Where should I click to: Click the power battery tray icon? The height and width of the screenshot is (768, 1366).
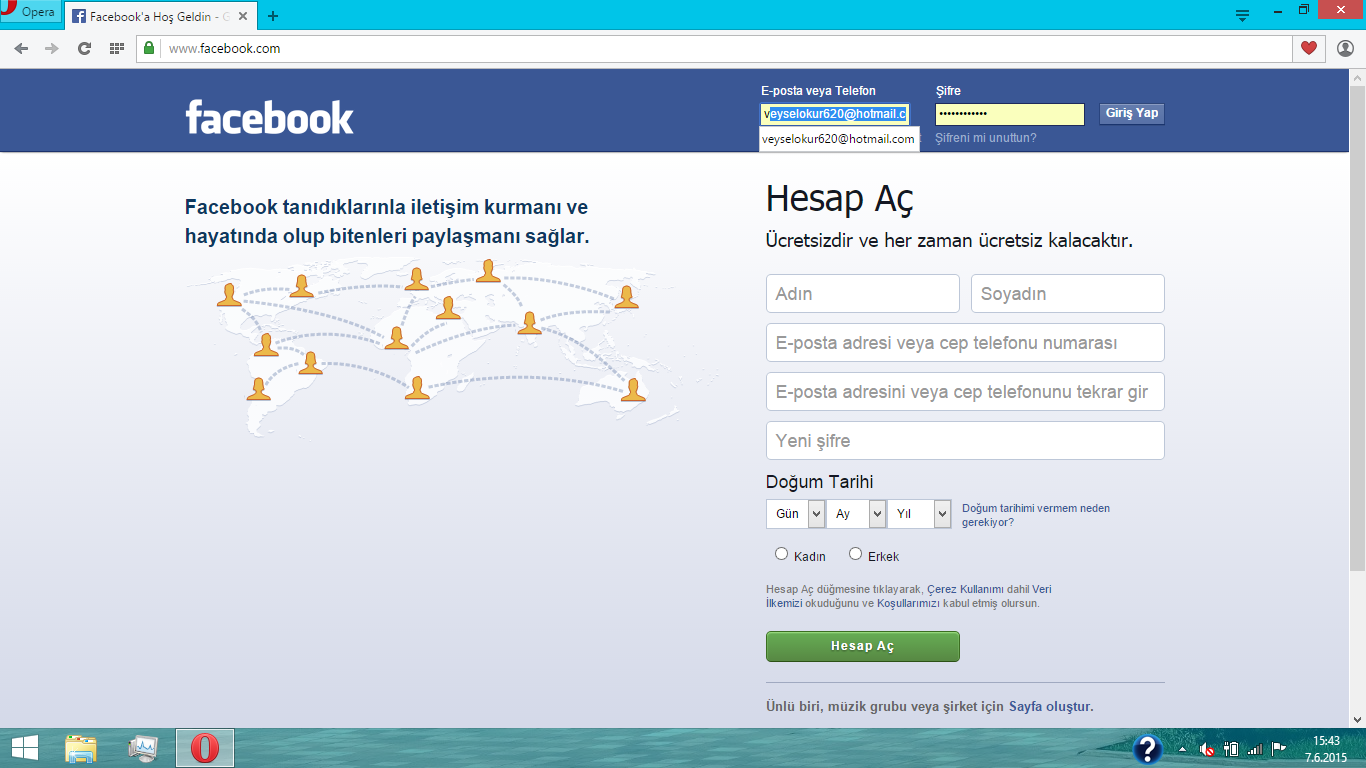click(1231, 749)
